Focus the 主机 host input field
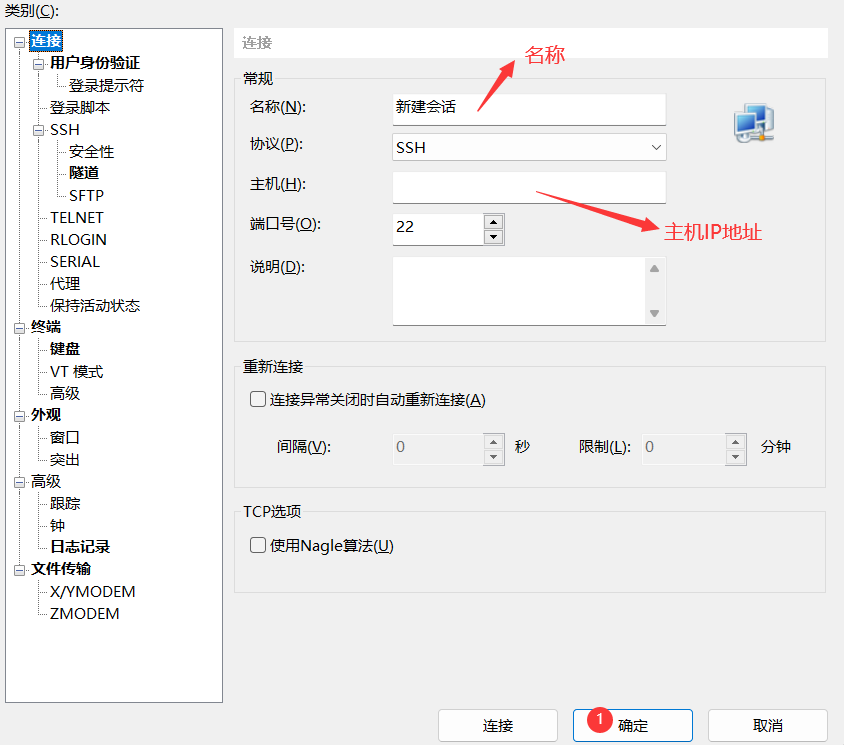The height and width of the screenshot is (745, 844). tap(529, 187)
